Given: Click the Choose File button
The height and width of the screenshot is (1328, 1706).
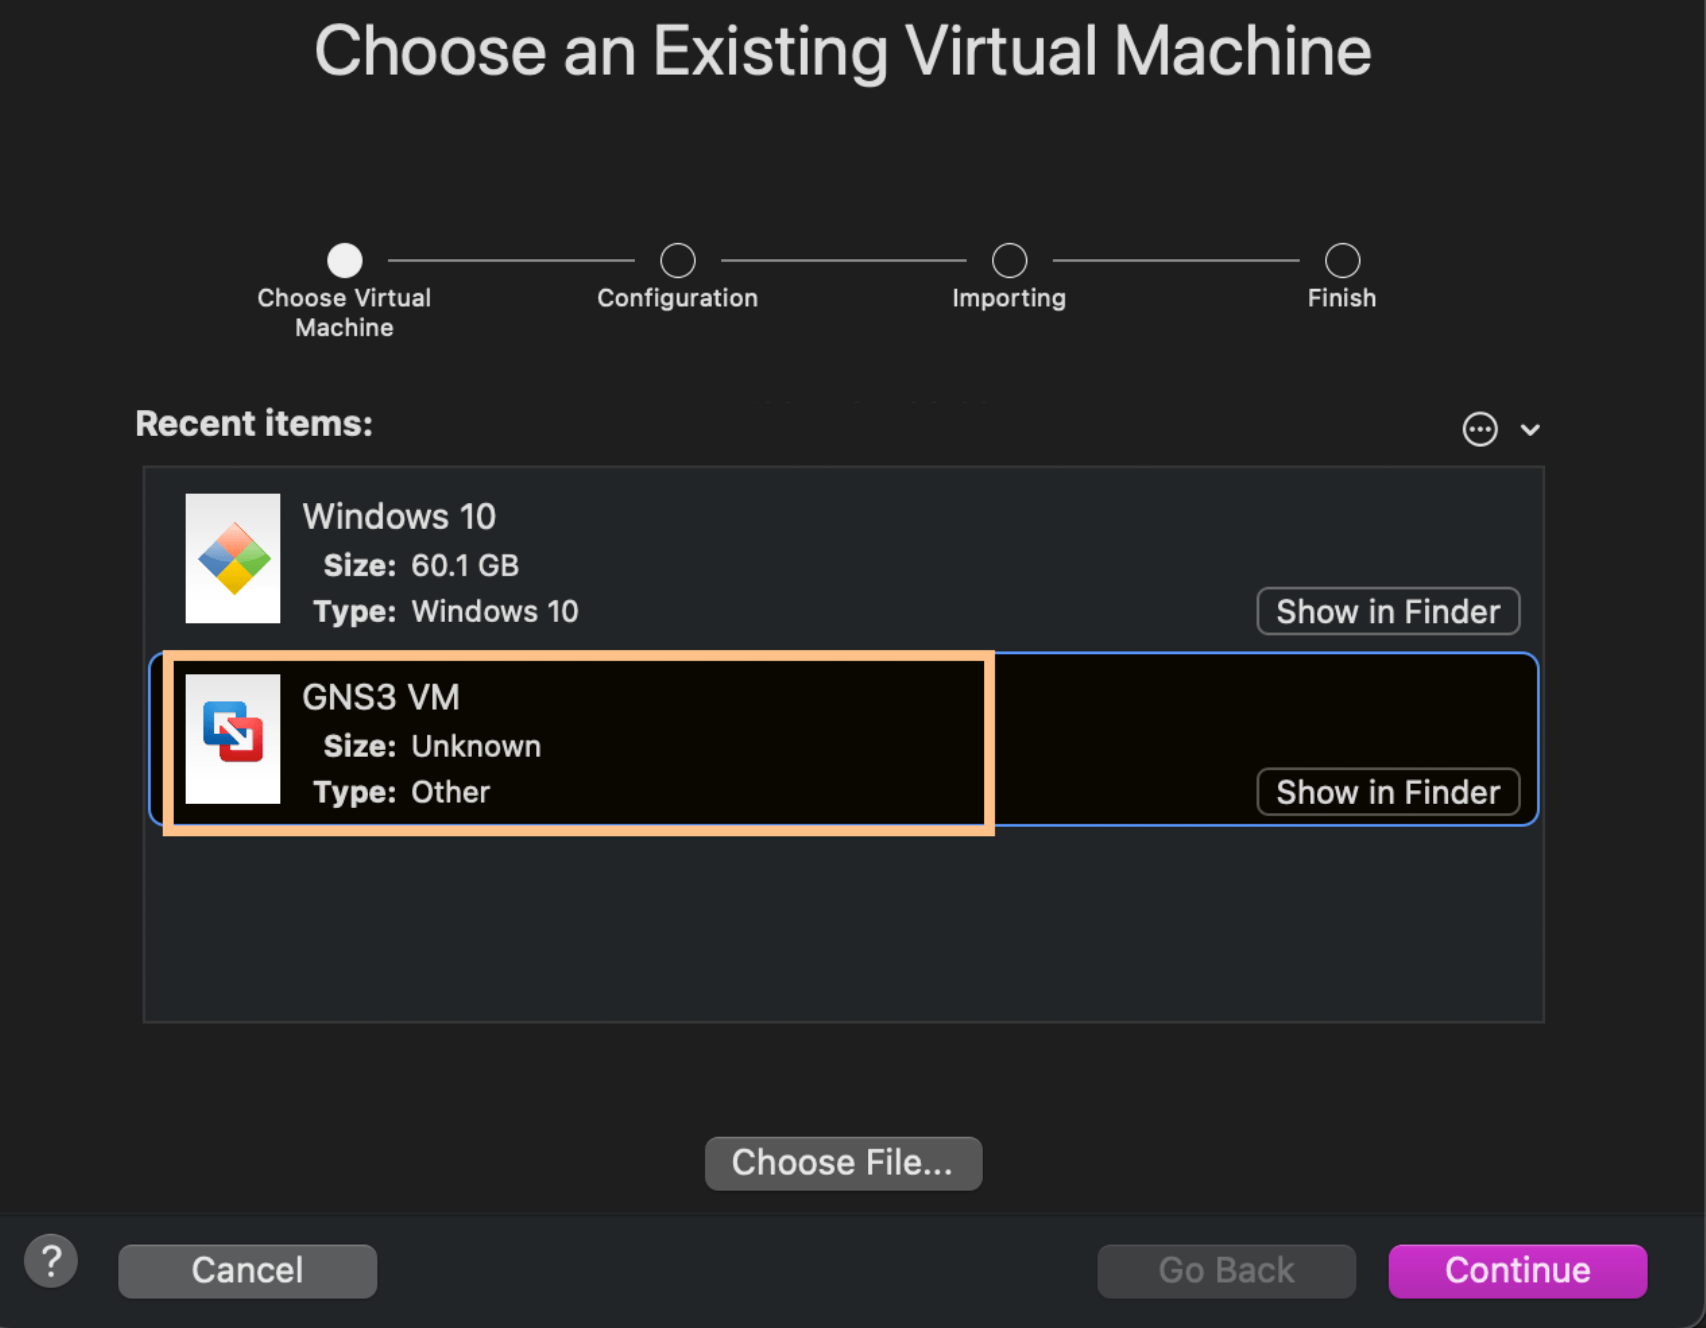Looking at the screenshot, I should point(843,1163).
